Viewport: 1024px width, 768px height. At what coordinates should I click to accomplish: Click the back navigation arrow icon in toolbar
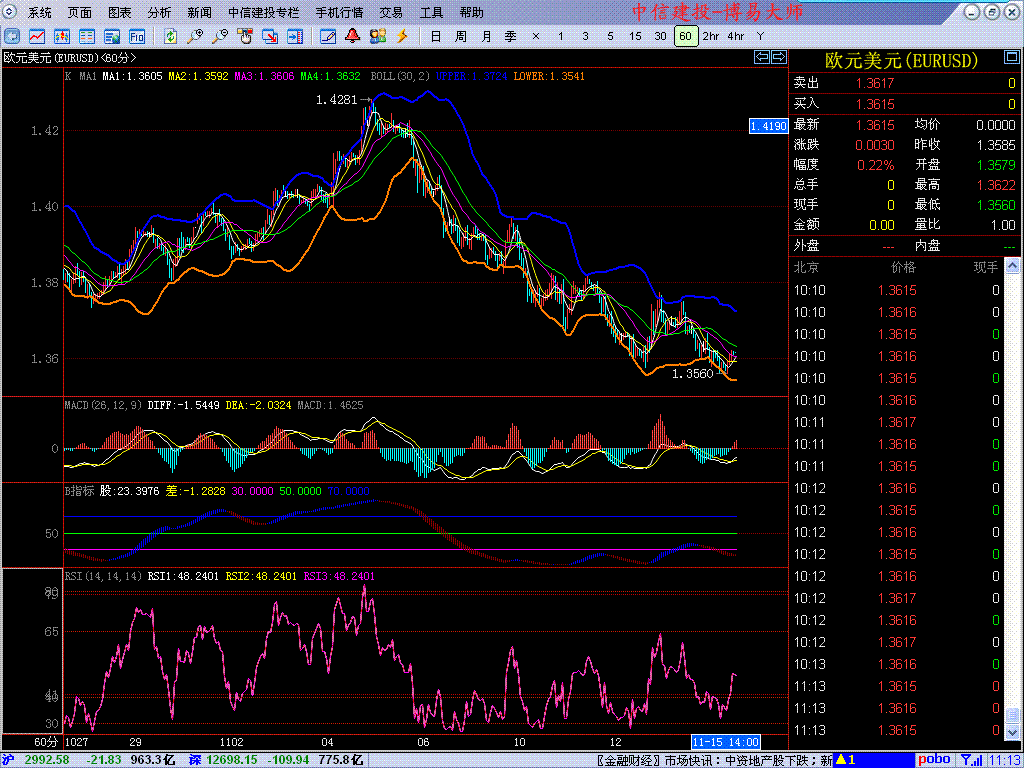coord(11,36)
